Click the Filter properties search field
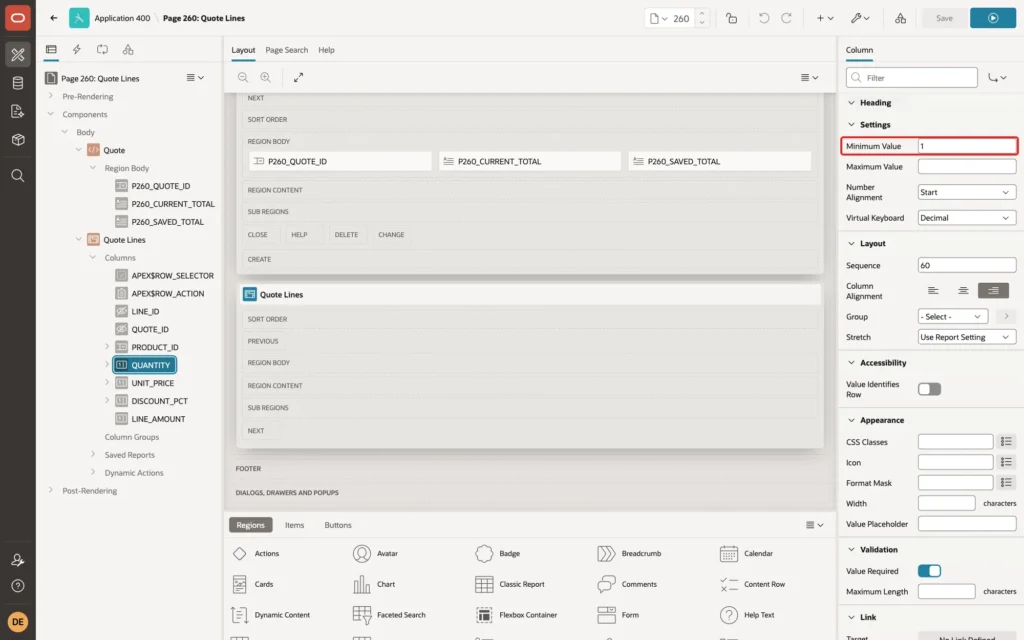The image size is (1024, 640). click(x=912, y=78)
